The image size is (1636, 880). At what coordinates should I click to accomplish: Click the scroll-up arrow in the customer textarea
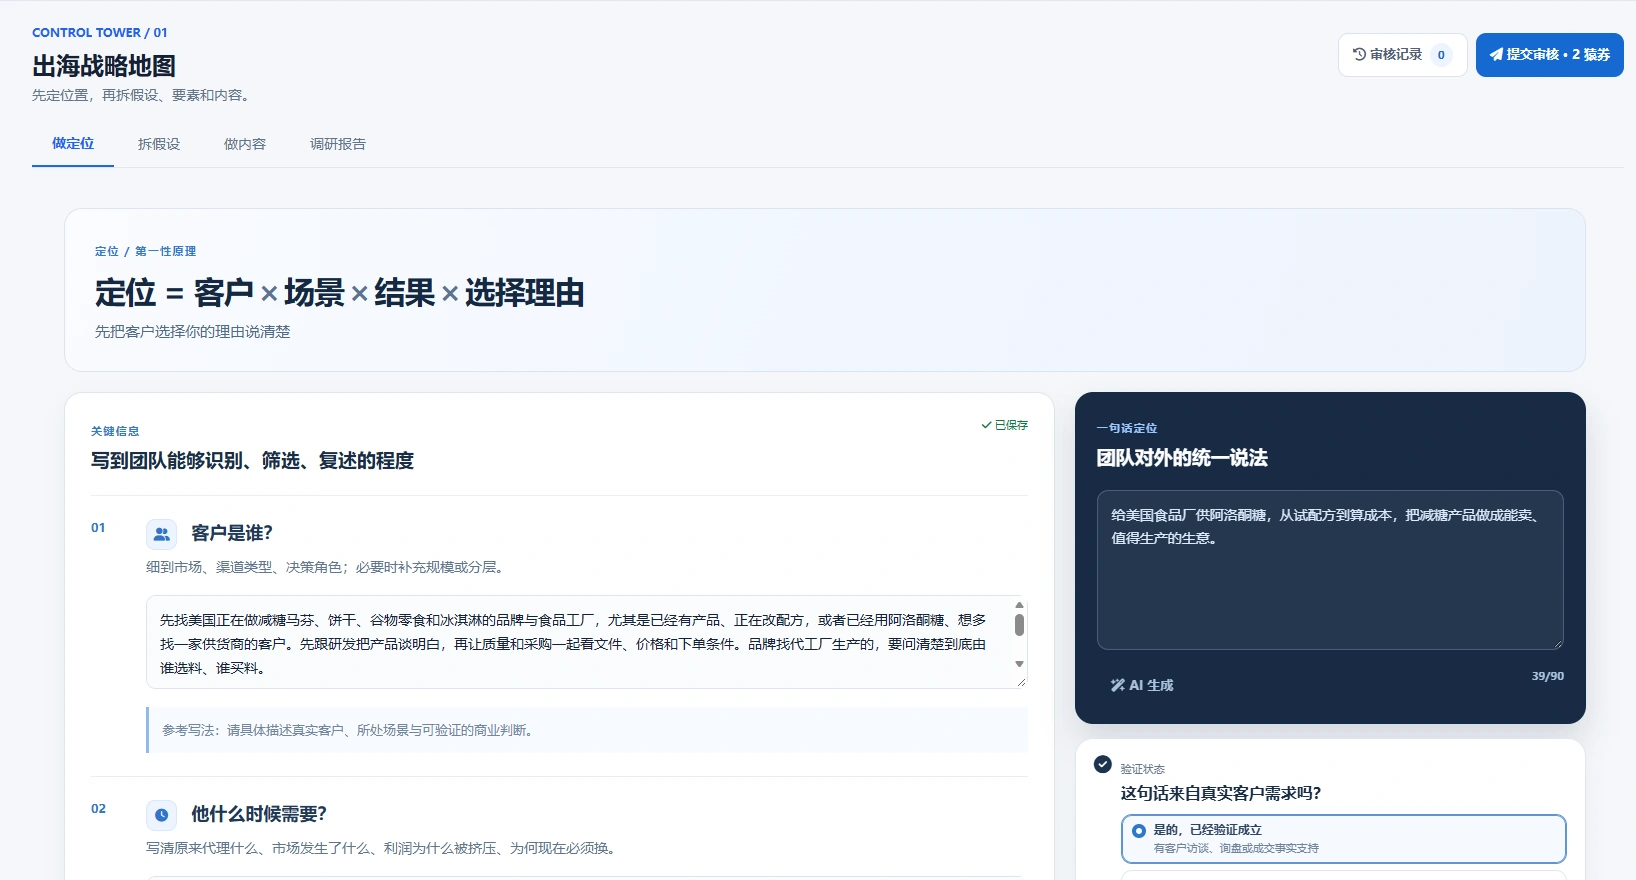(x=1019, y=605)
